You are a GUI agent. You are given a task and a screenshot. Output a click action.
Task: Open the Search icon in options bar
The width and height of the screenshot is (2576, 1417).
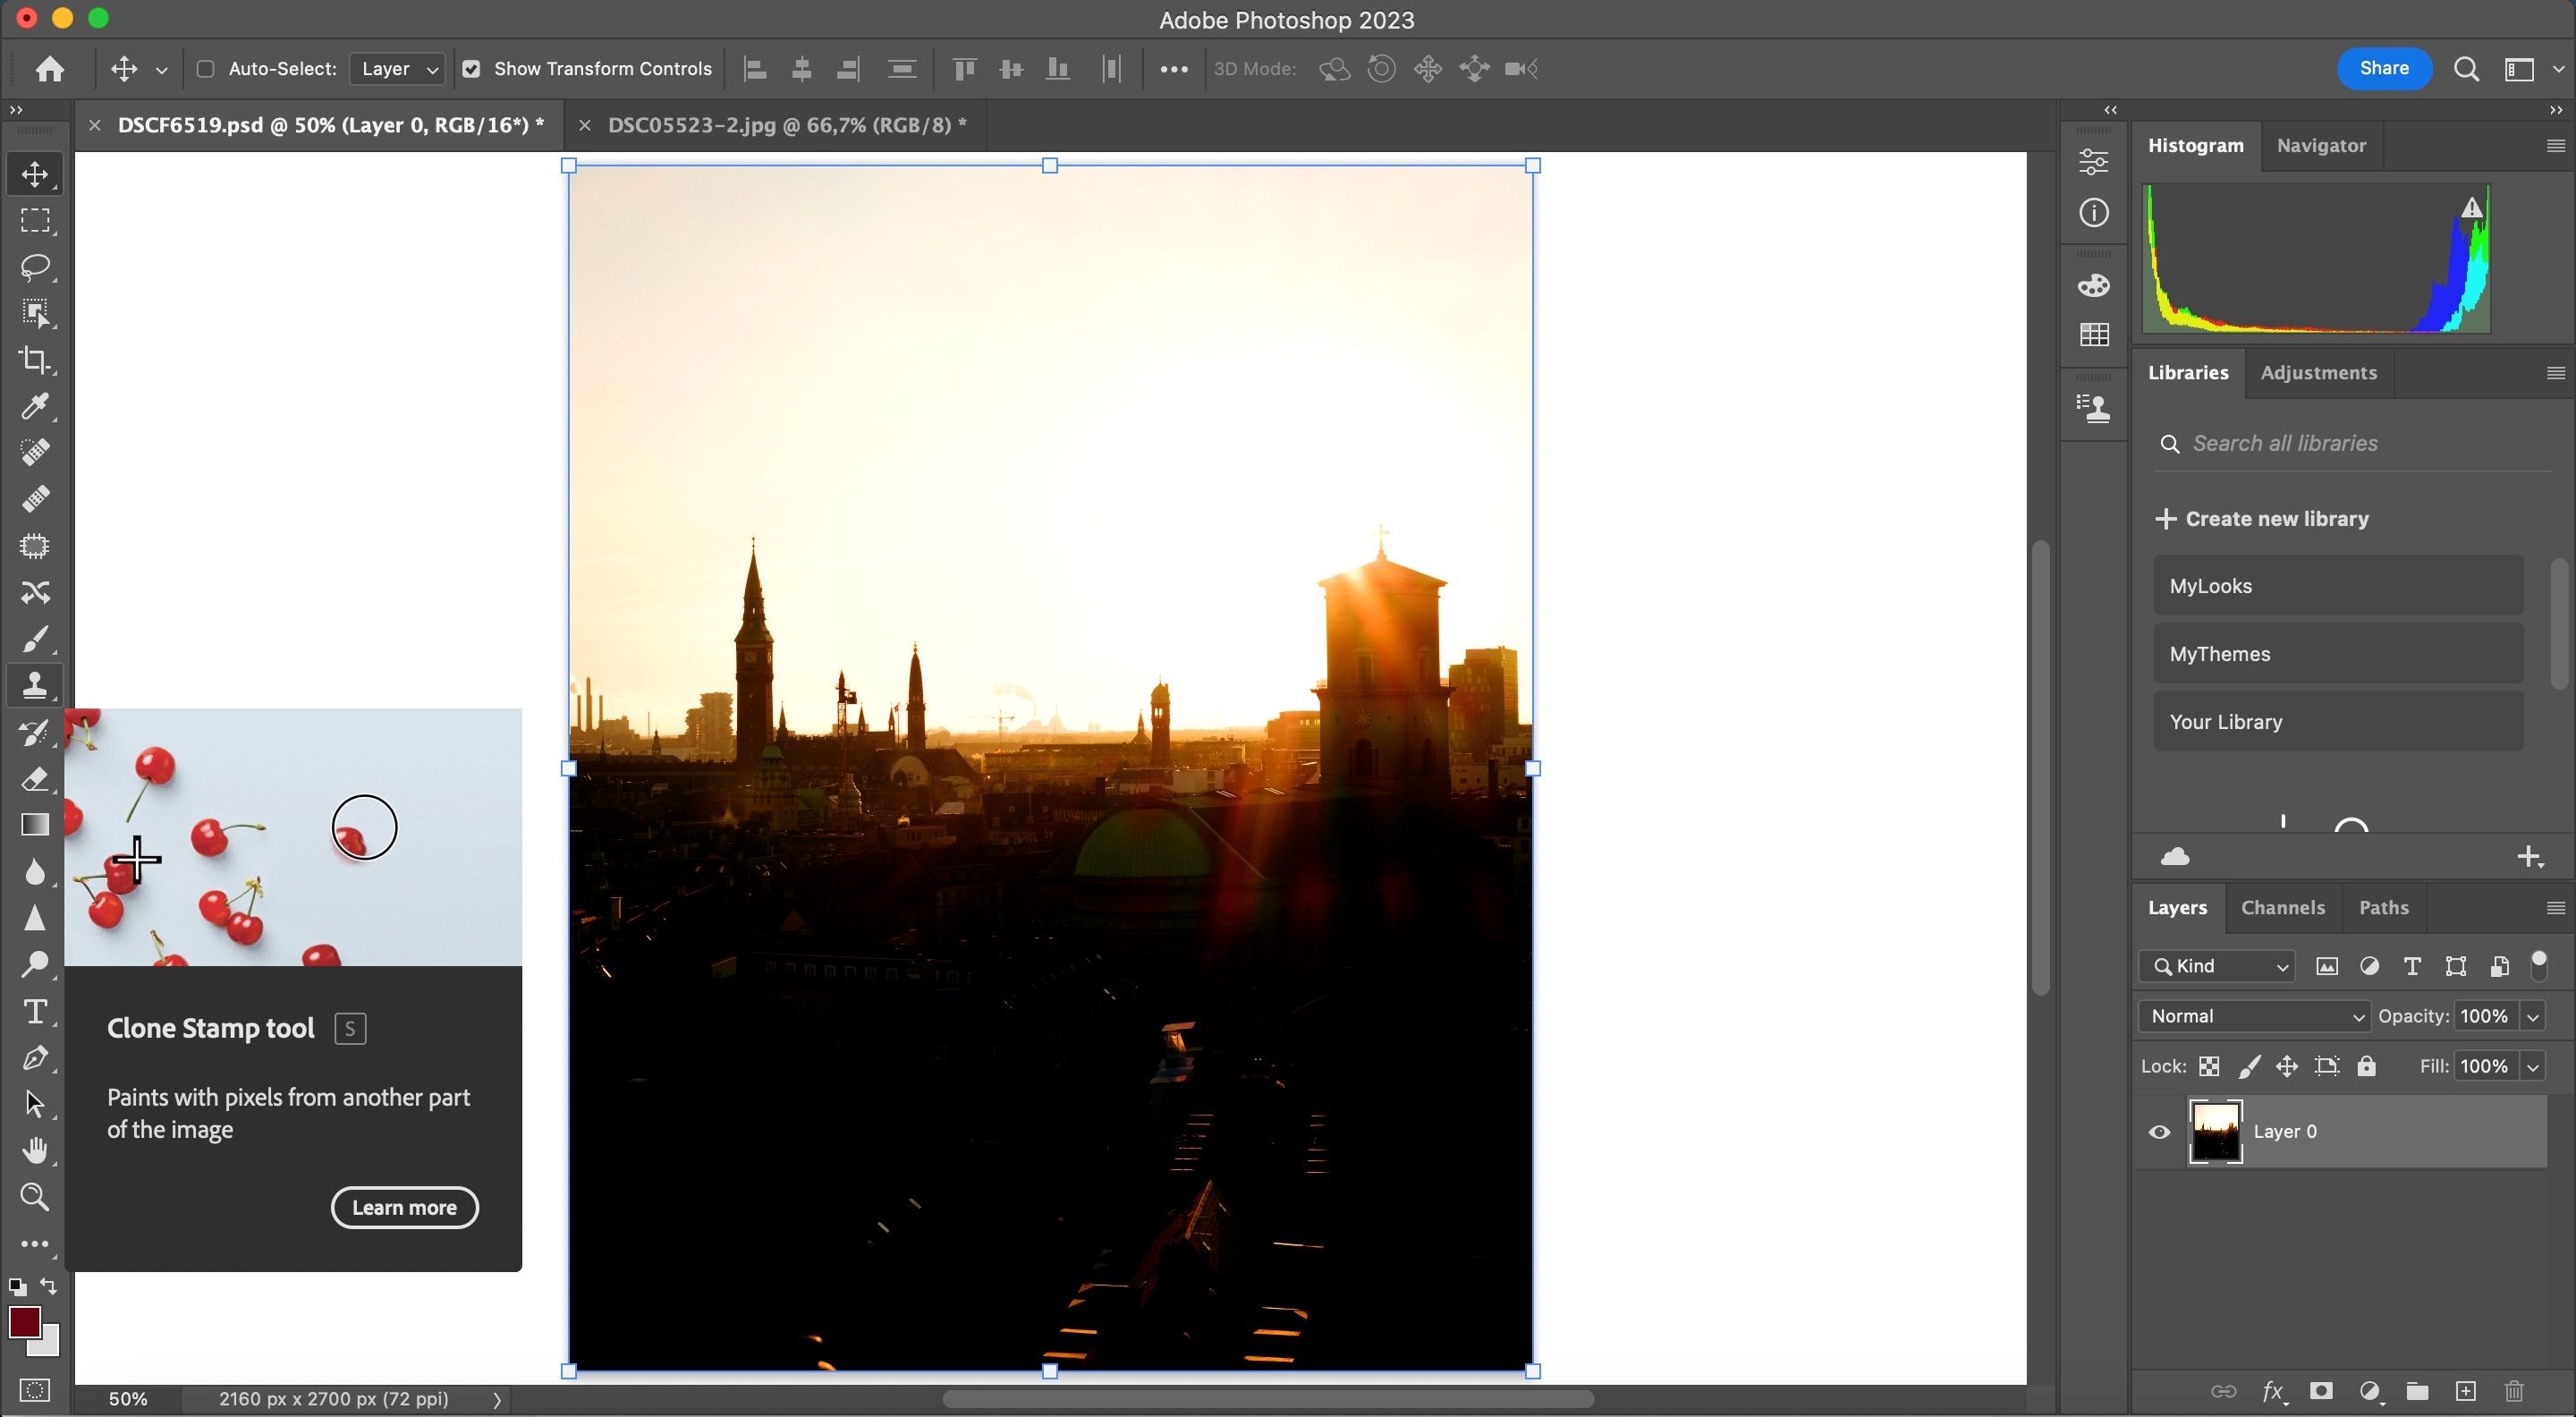[2466, 69]
